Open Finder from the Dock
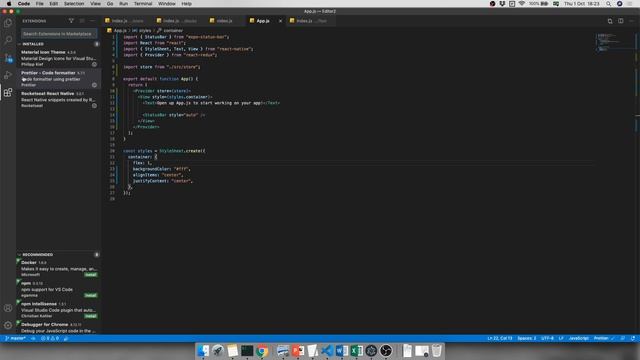 (x=203, y=351)
